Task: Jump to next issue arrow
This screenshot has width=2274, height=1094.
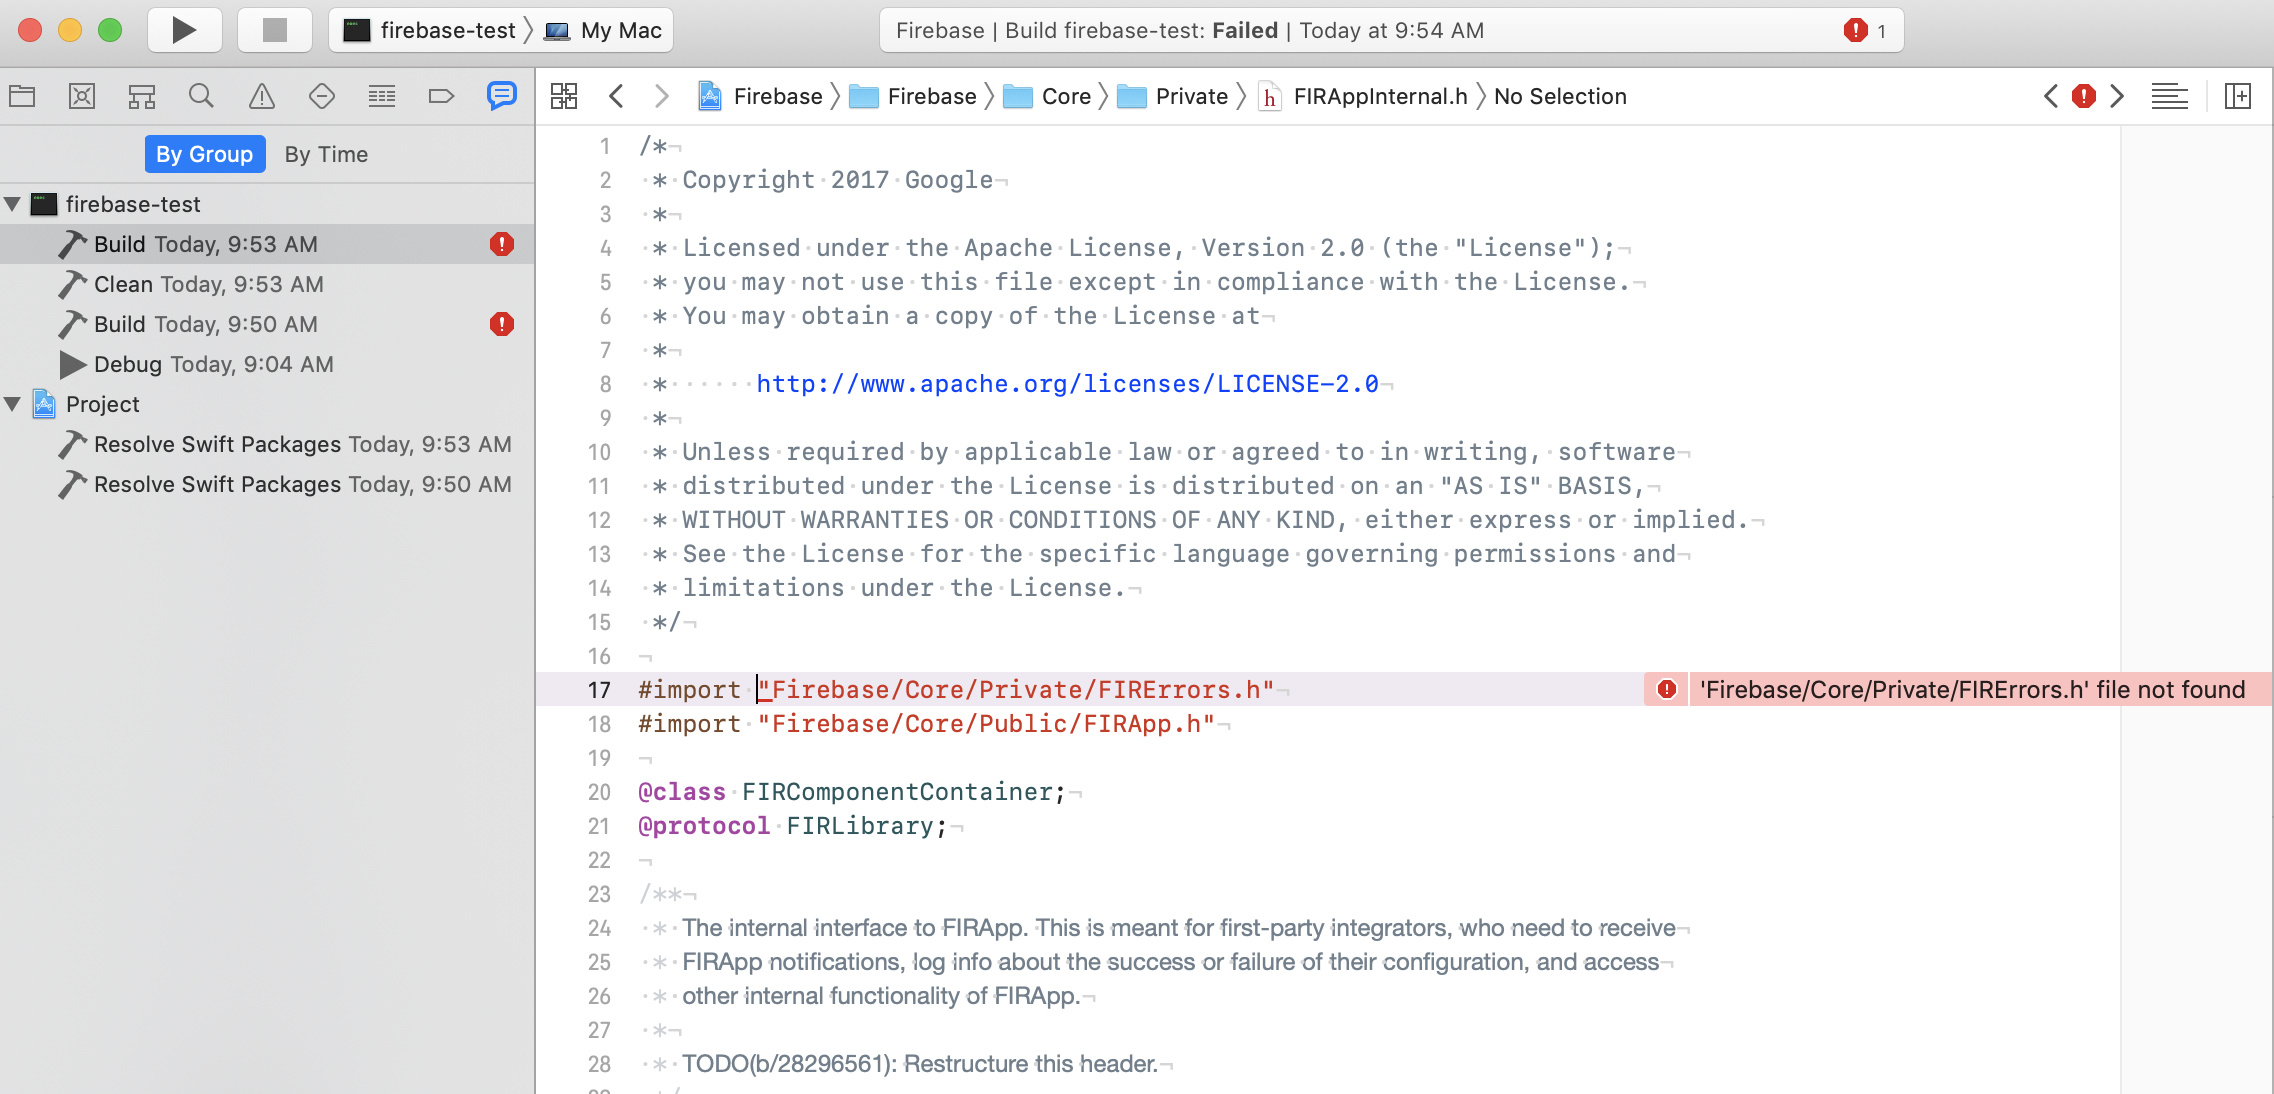Action: click(2117, 96)
